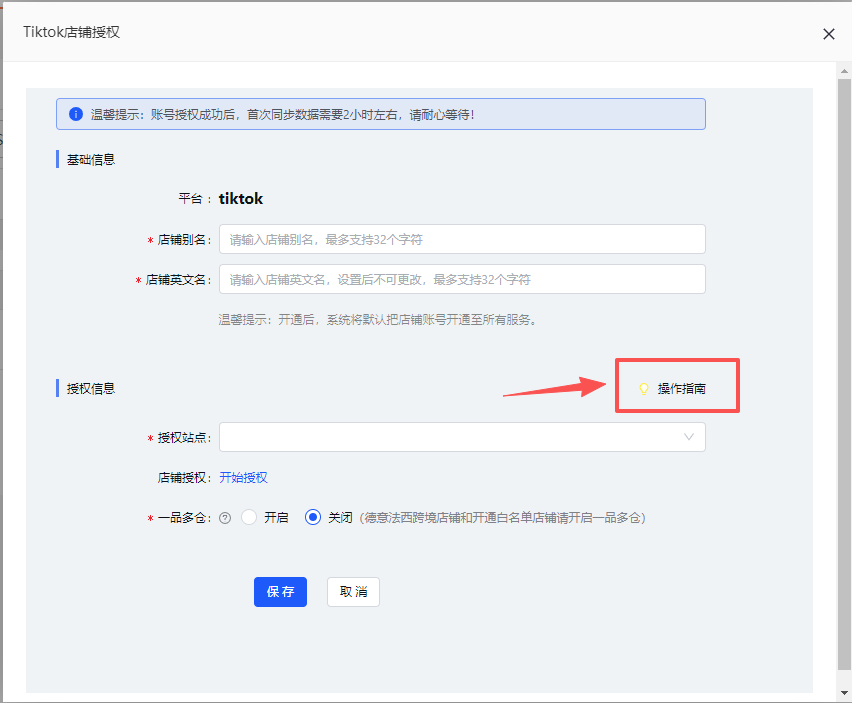The width and height of the screenshot is (852, 703).
Task: Close the Tiktok店铺授权 dialog with the X
Action: pos(829,33)
